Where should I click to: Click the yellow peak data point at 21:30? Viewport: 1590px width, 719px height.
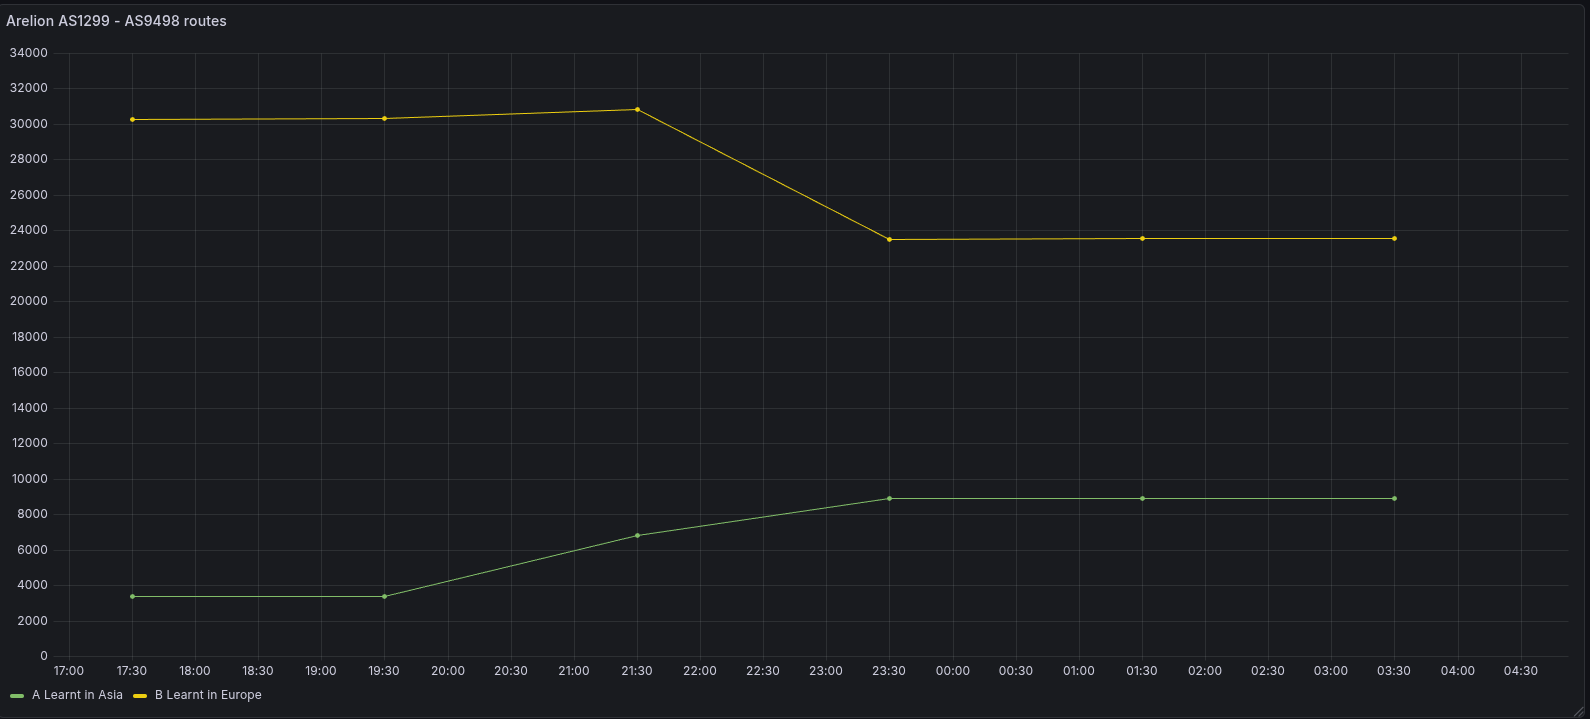637,110
